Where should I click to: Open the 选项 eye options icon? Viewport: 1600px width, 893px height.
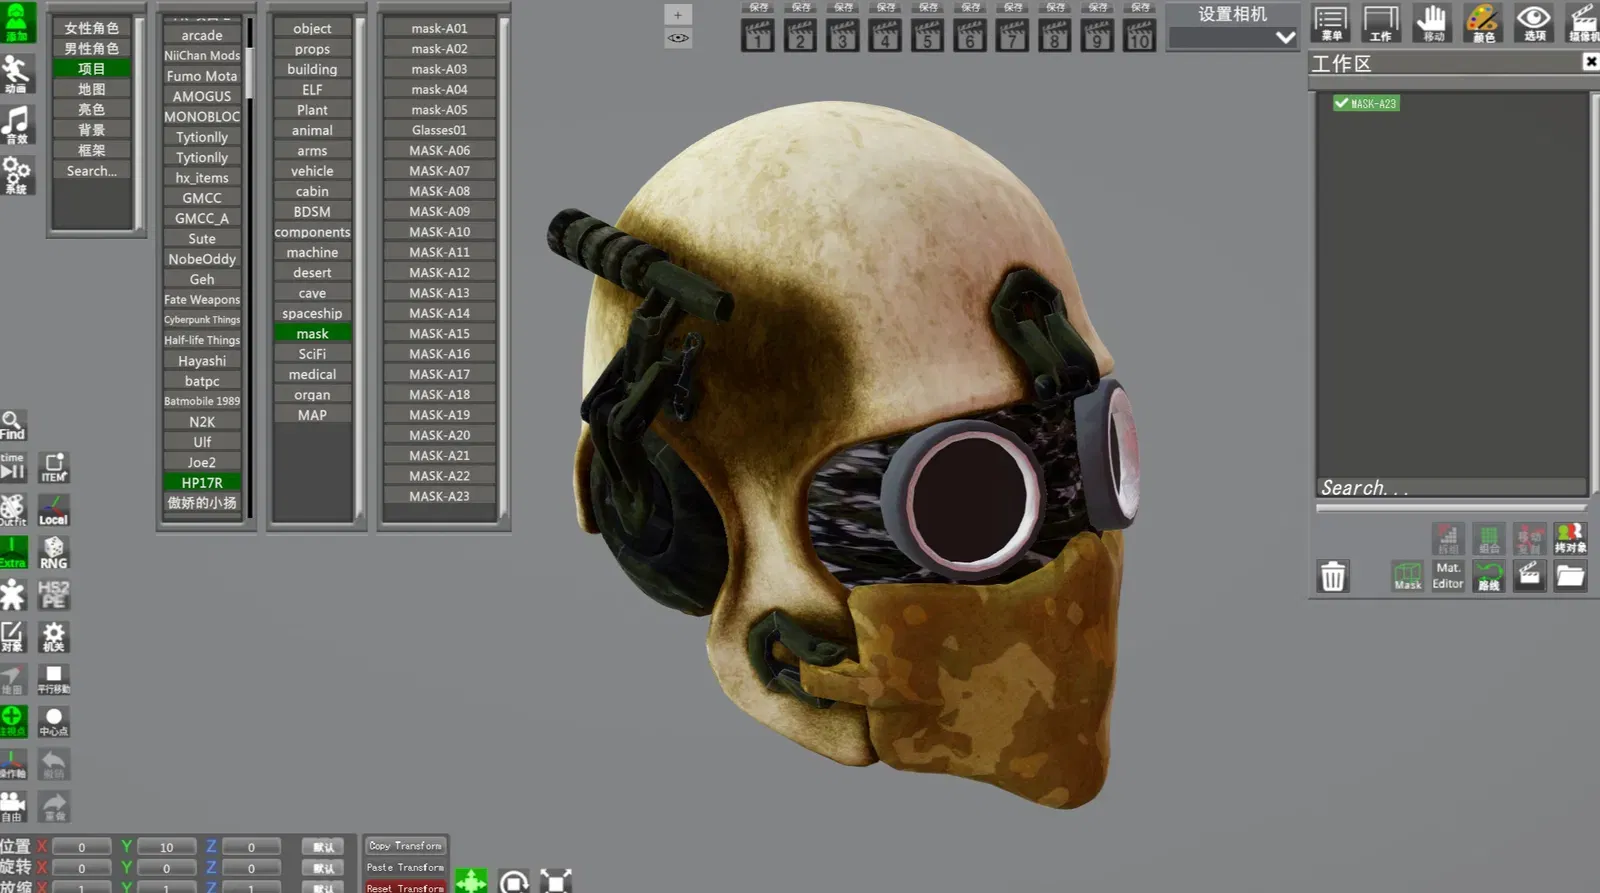[1534, 22]
